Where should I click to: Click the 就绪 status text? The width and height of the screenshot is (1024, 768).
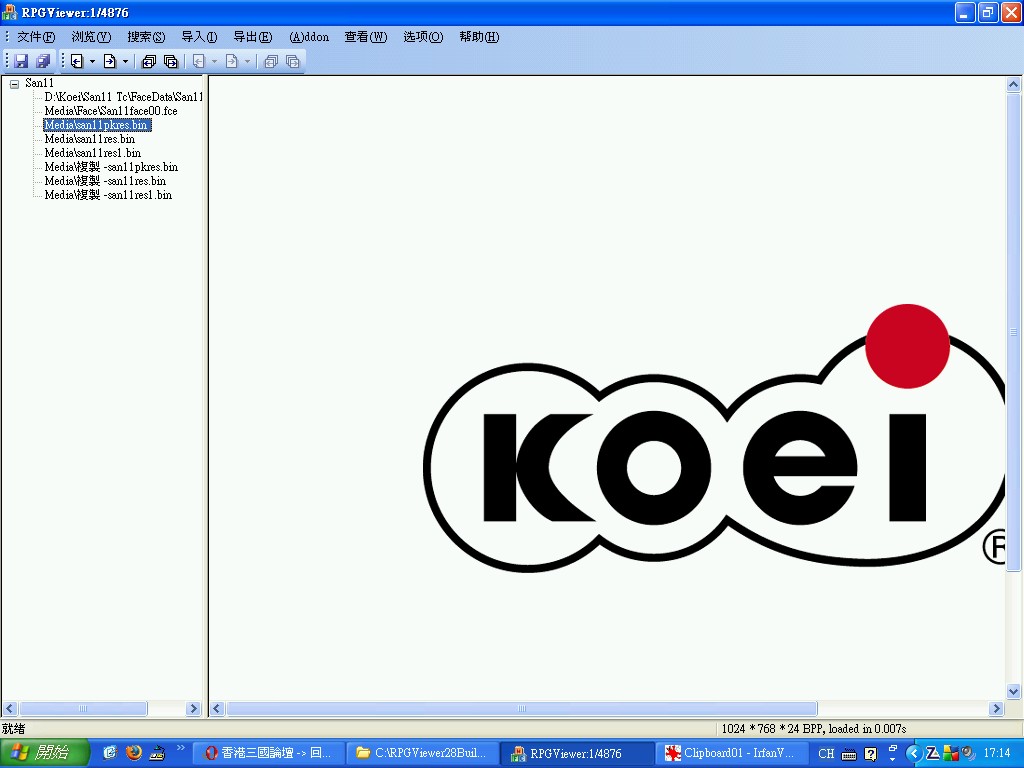14,729
